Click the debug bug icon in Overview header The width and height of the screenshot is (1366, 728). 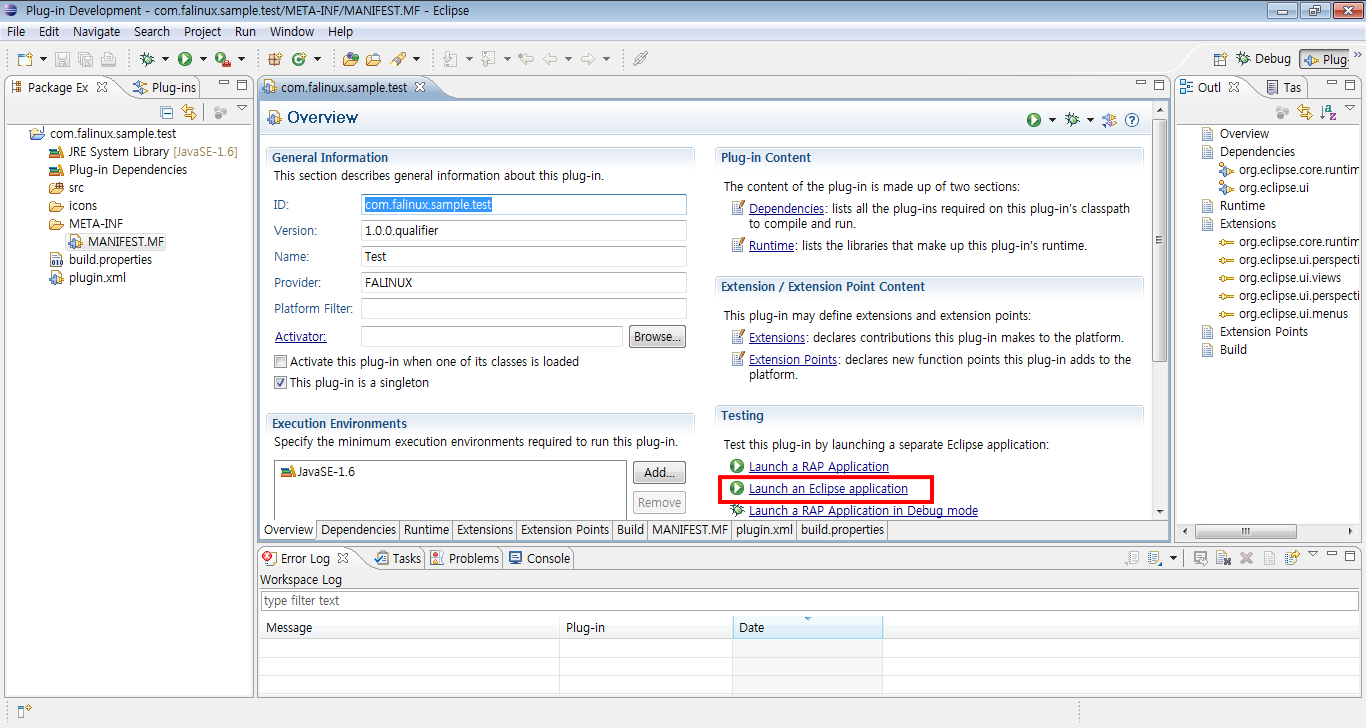pyautogui.click(x=1072, y=120)
